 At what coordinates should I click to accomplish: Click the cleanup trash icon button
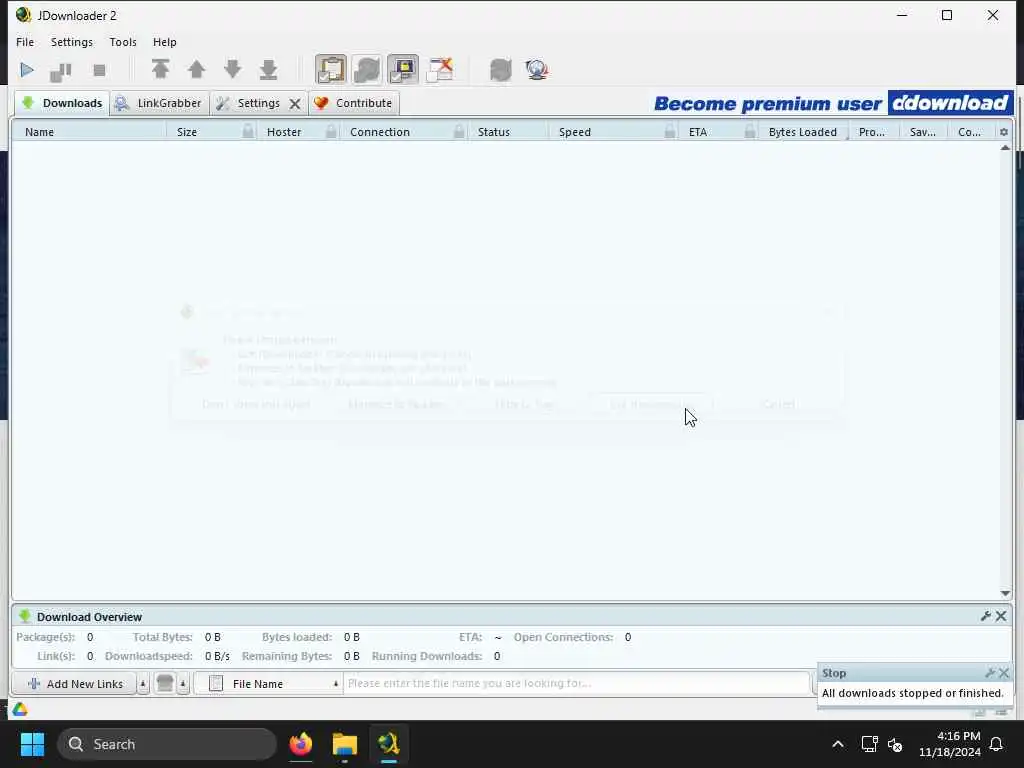pos(165,684)
